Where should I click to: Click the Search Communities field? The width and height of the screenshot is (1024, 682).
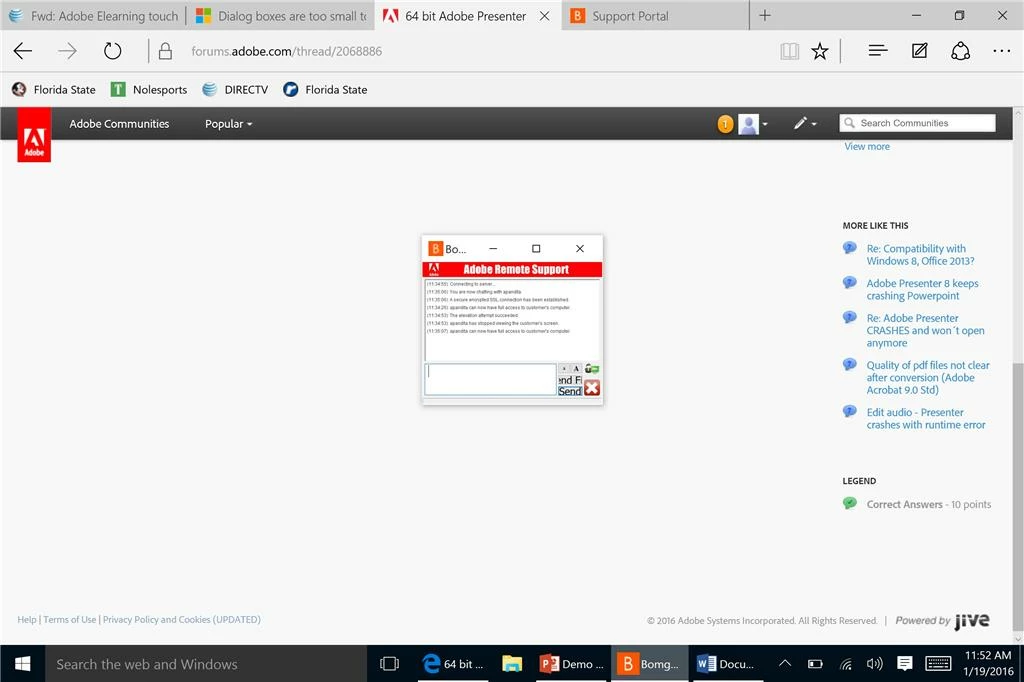click(x=917, y=123)
